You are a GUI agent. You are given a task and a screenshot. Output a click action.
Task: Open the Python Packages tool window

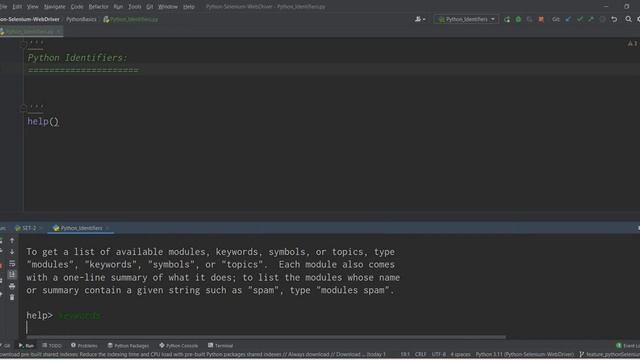128,346
